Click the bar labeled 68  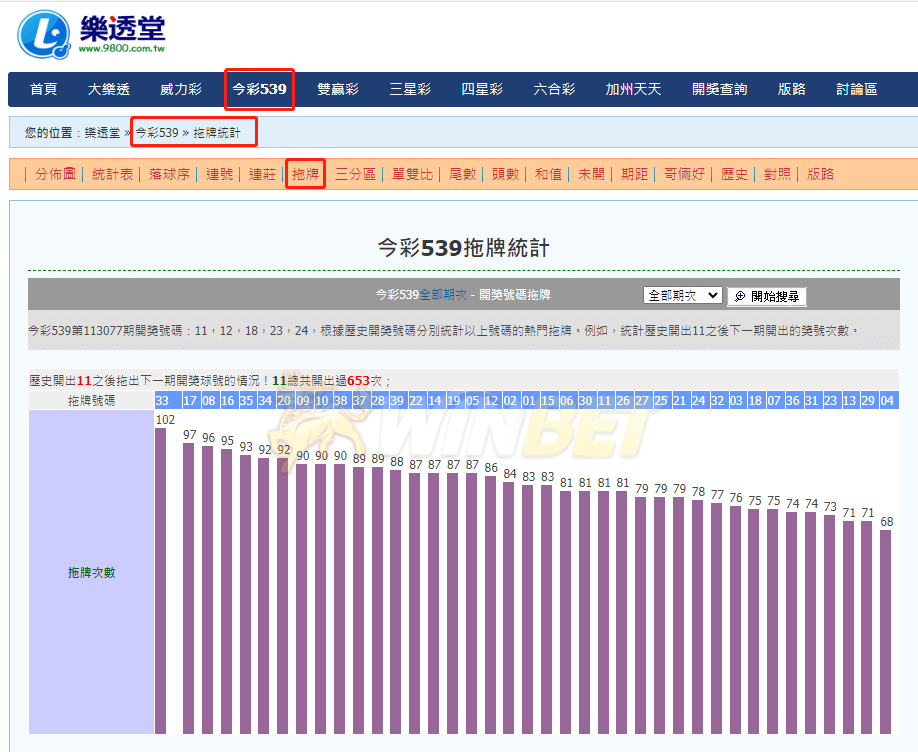click(x=886, y=631)
